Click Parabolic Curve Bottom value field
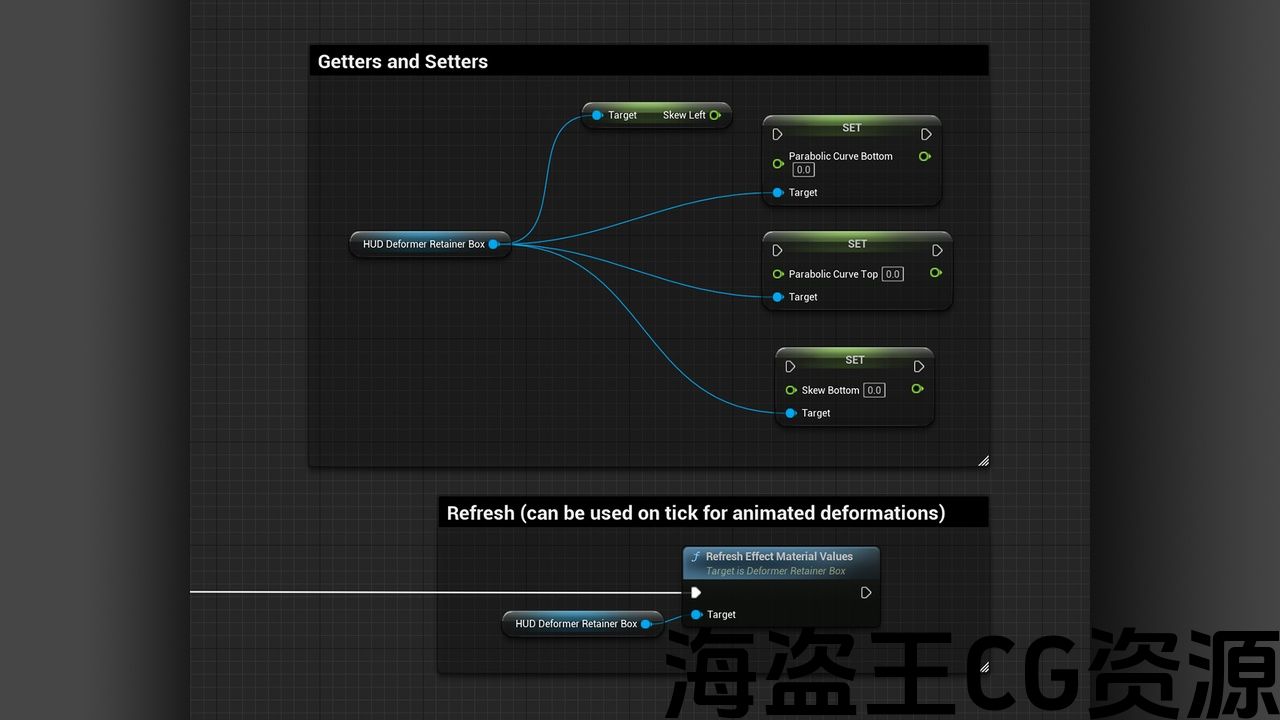 pyautogui.click(x=803, y=170)
